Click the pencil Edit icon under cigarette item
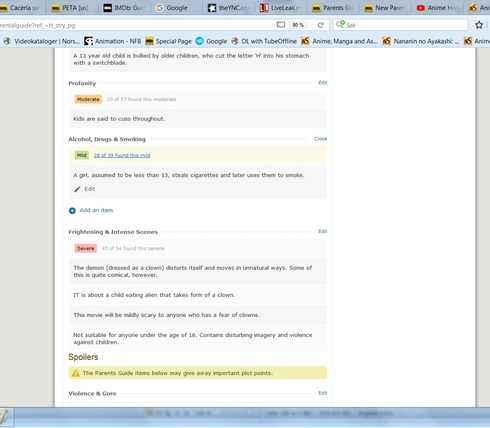 pos(77,189)
